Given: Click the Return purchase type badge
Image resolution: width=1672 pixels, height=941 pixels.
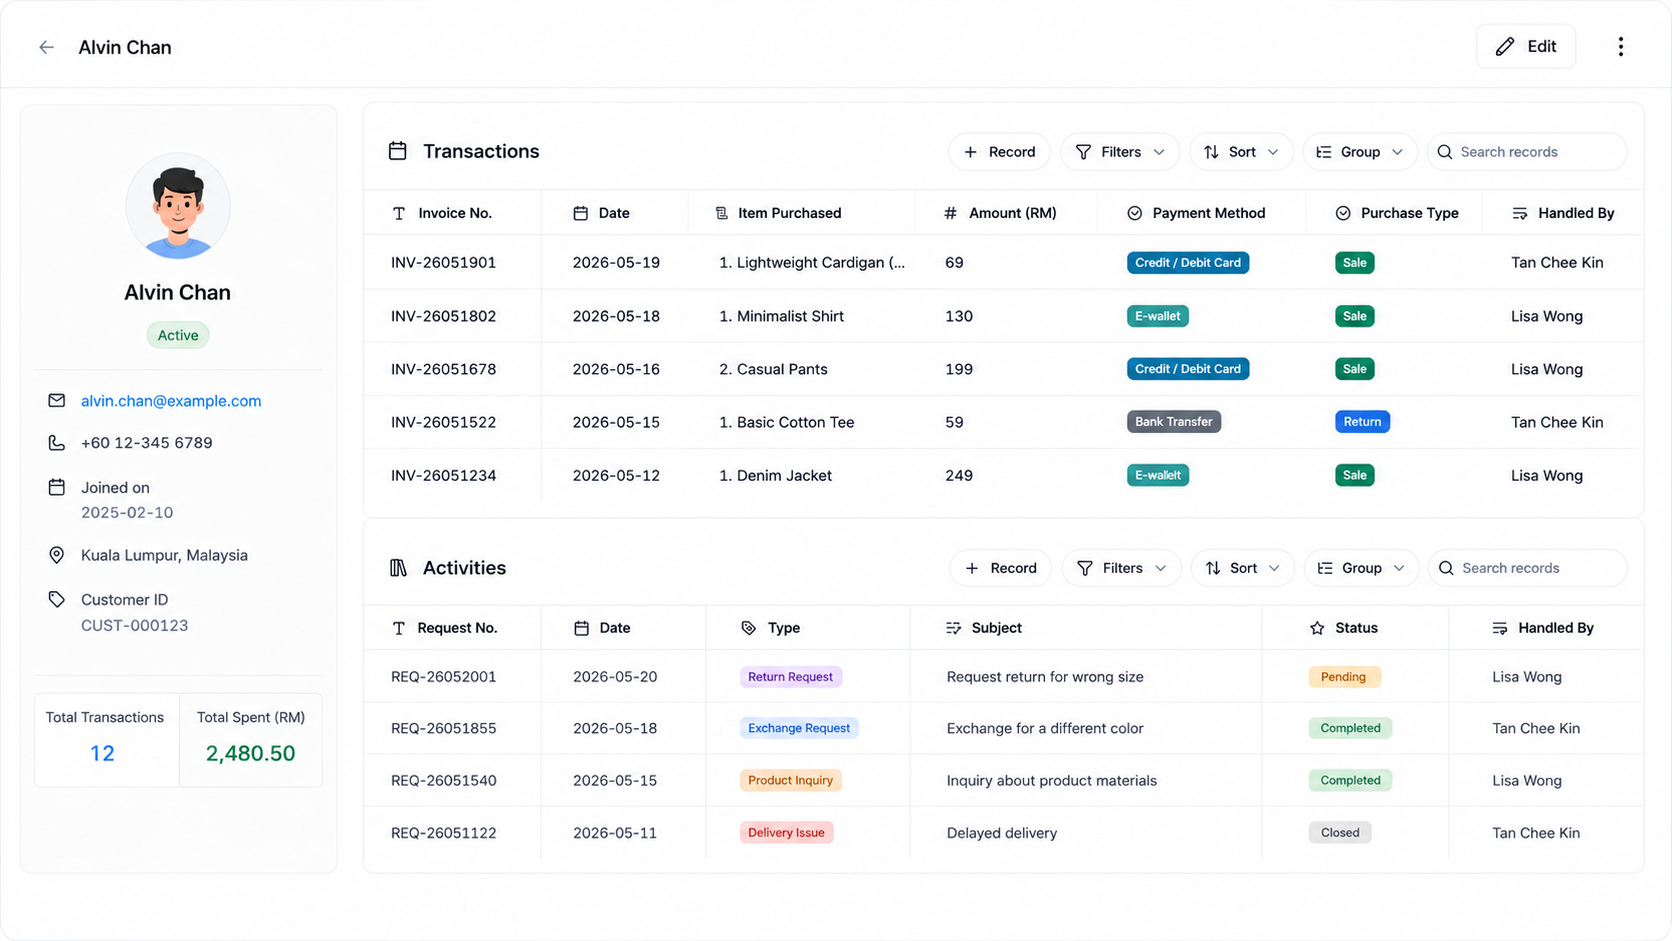Looking at the screenshot, I should (x=1362, y=422).
